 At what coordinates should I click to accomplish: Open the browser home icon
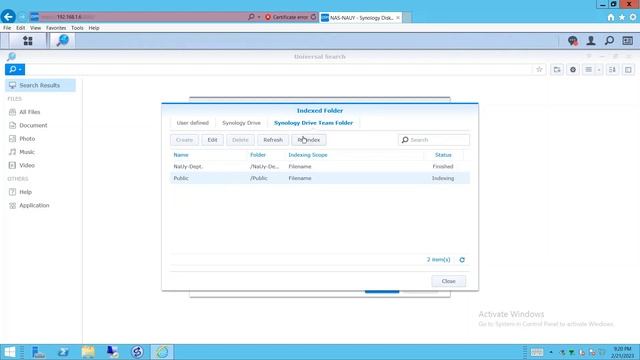tap(611, 17)
